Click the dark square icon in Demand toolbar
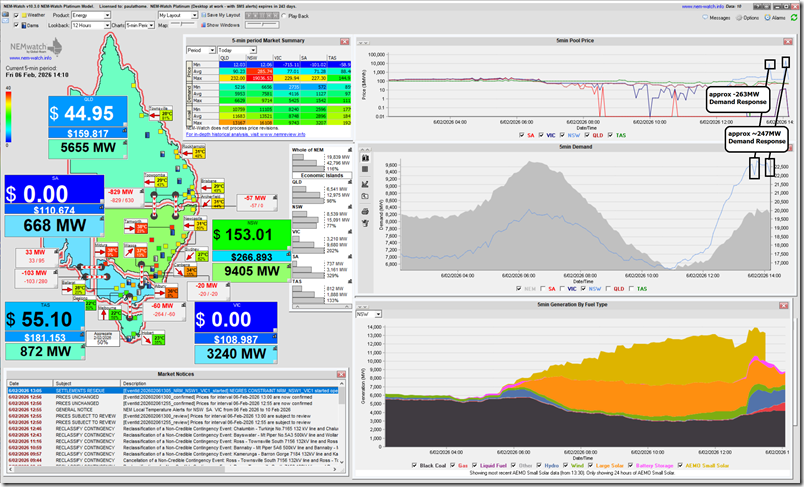804x487 pixels. tap(365, 170)
